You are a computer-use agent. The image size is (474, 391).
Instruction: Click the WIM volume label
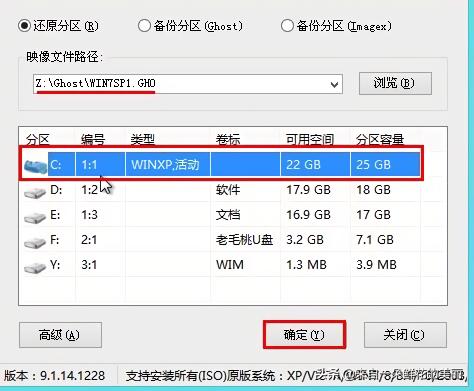point(230,265)
